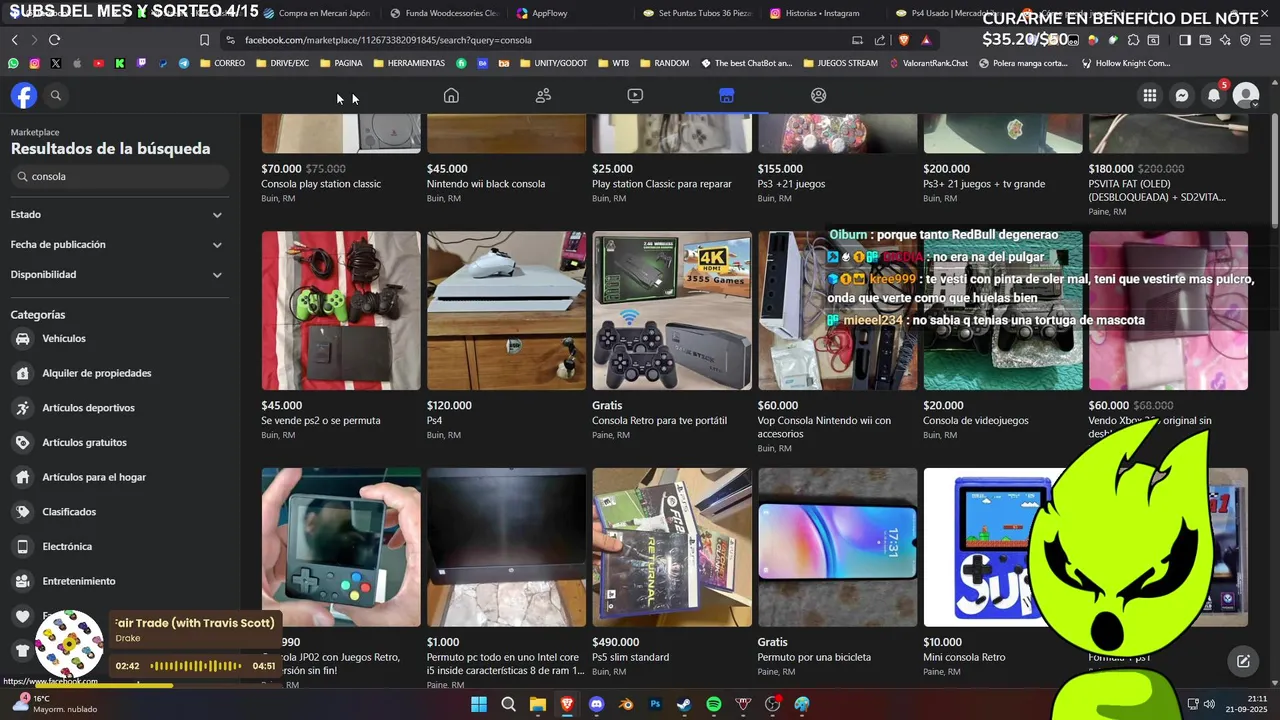Open Blender from the taskbar

click(626, 704)
